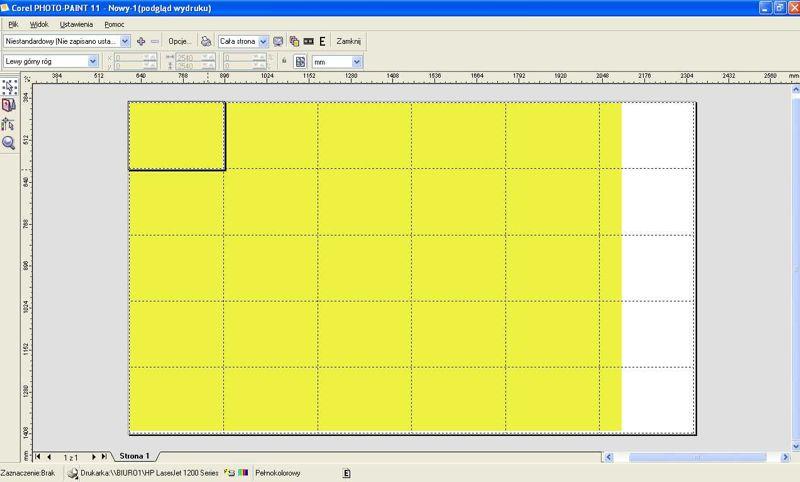The image size is (800, 482).
Task: Click the print tiled pages icon
Action: click(x=300, y=61)
